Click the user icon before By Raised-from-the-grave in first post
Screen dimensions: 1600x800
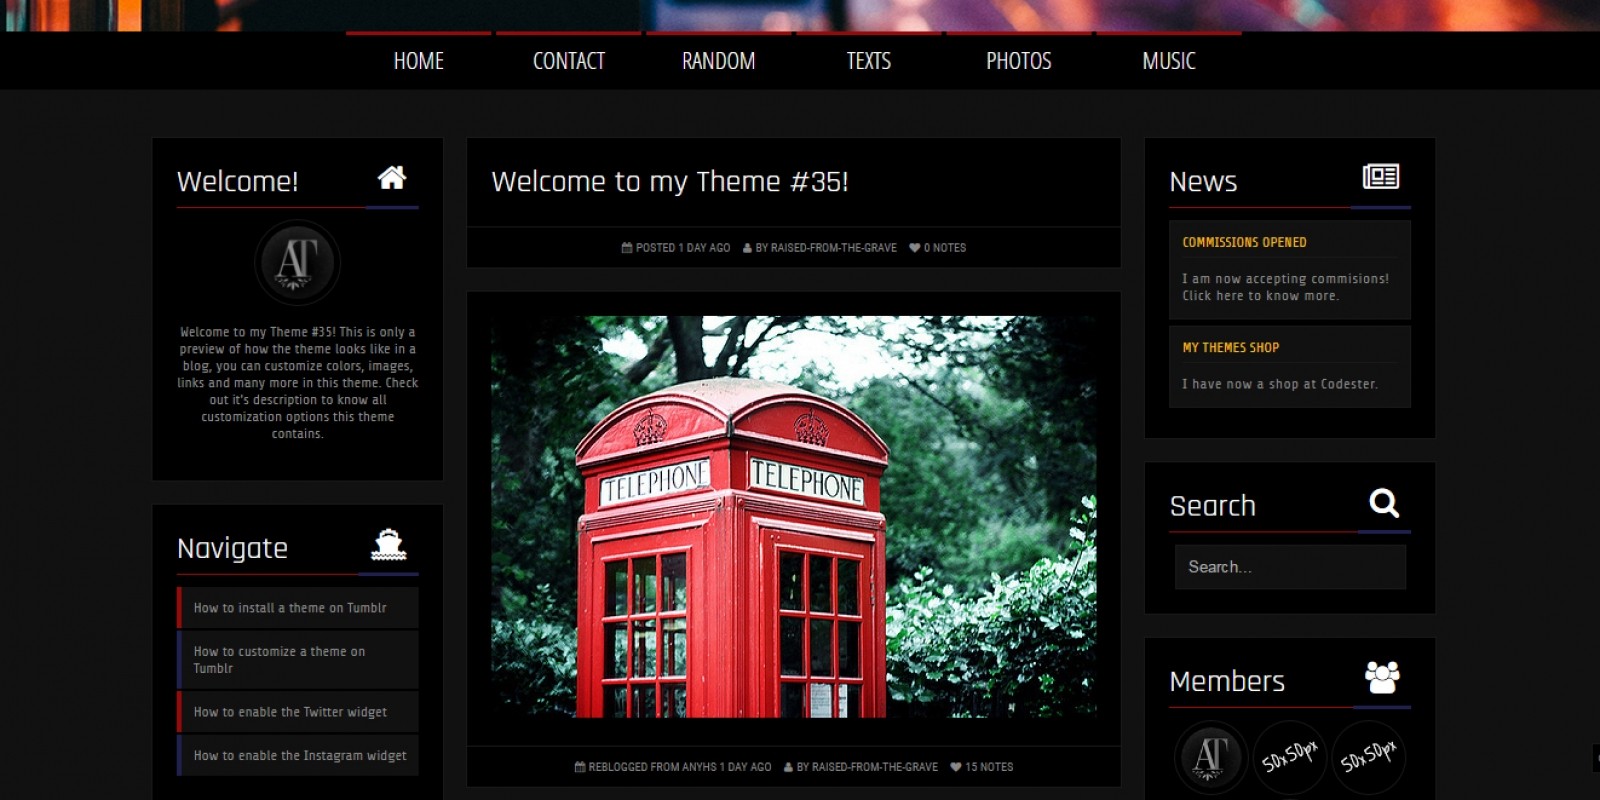point(747,248)
